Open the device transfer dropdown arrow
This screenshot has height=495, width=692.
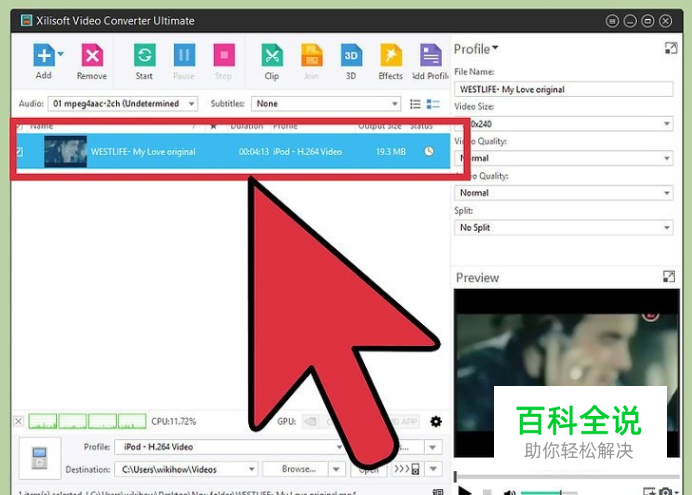click(x=433, y=469)
